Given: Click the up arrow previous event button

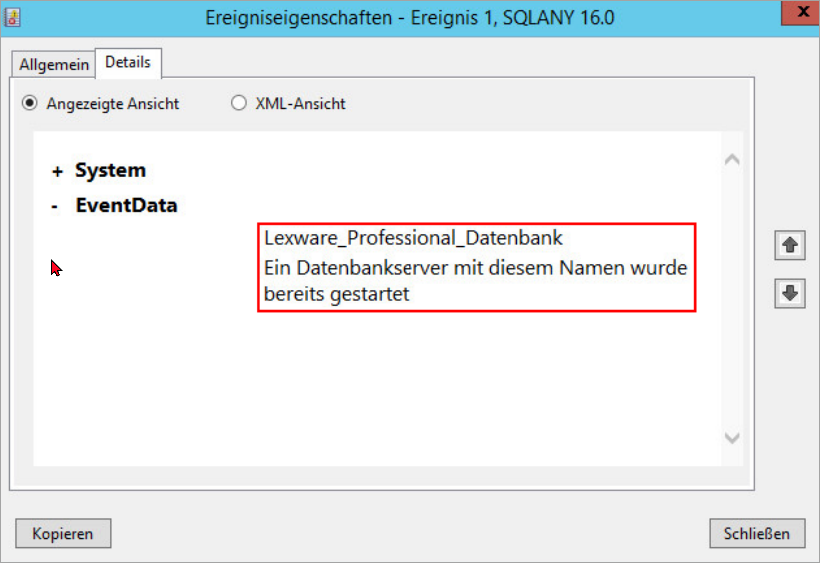Looking at the screenshot, I should point(790,245).
